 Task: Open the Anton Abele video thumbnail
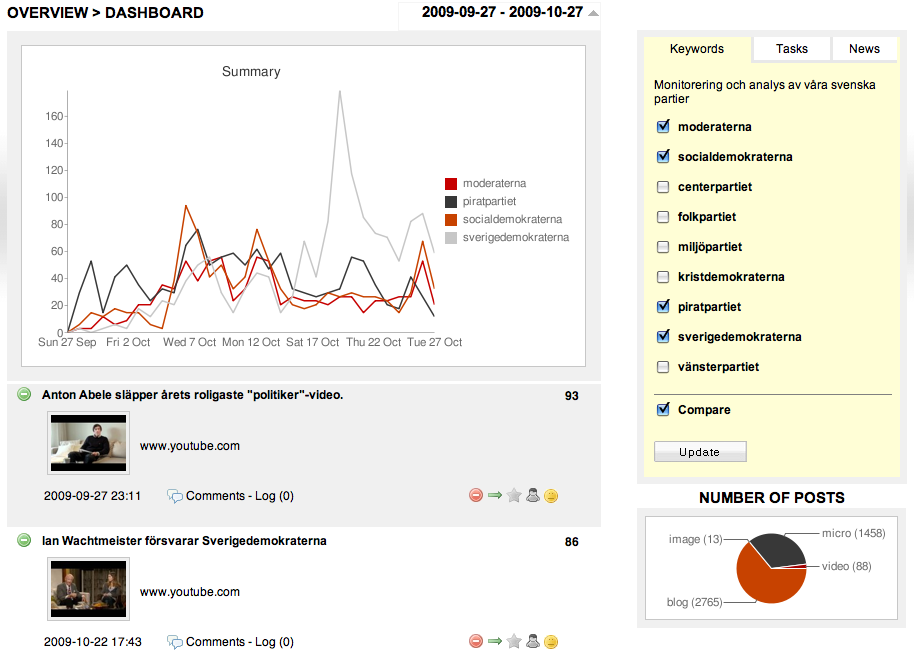[88, 442]
